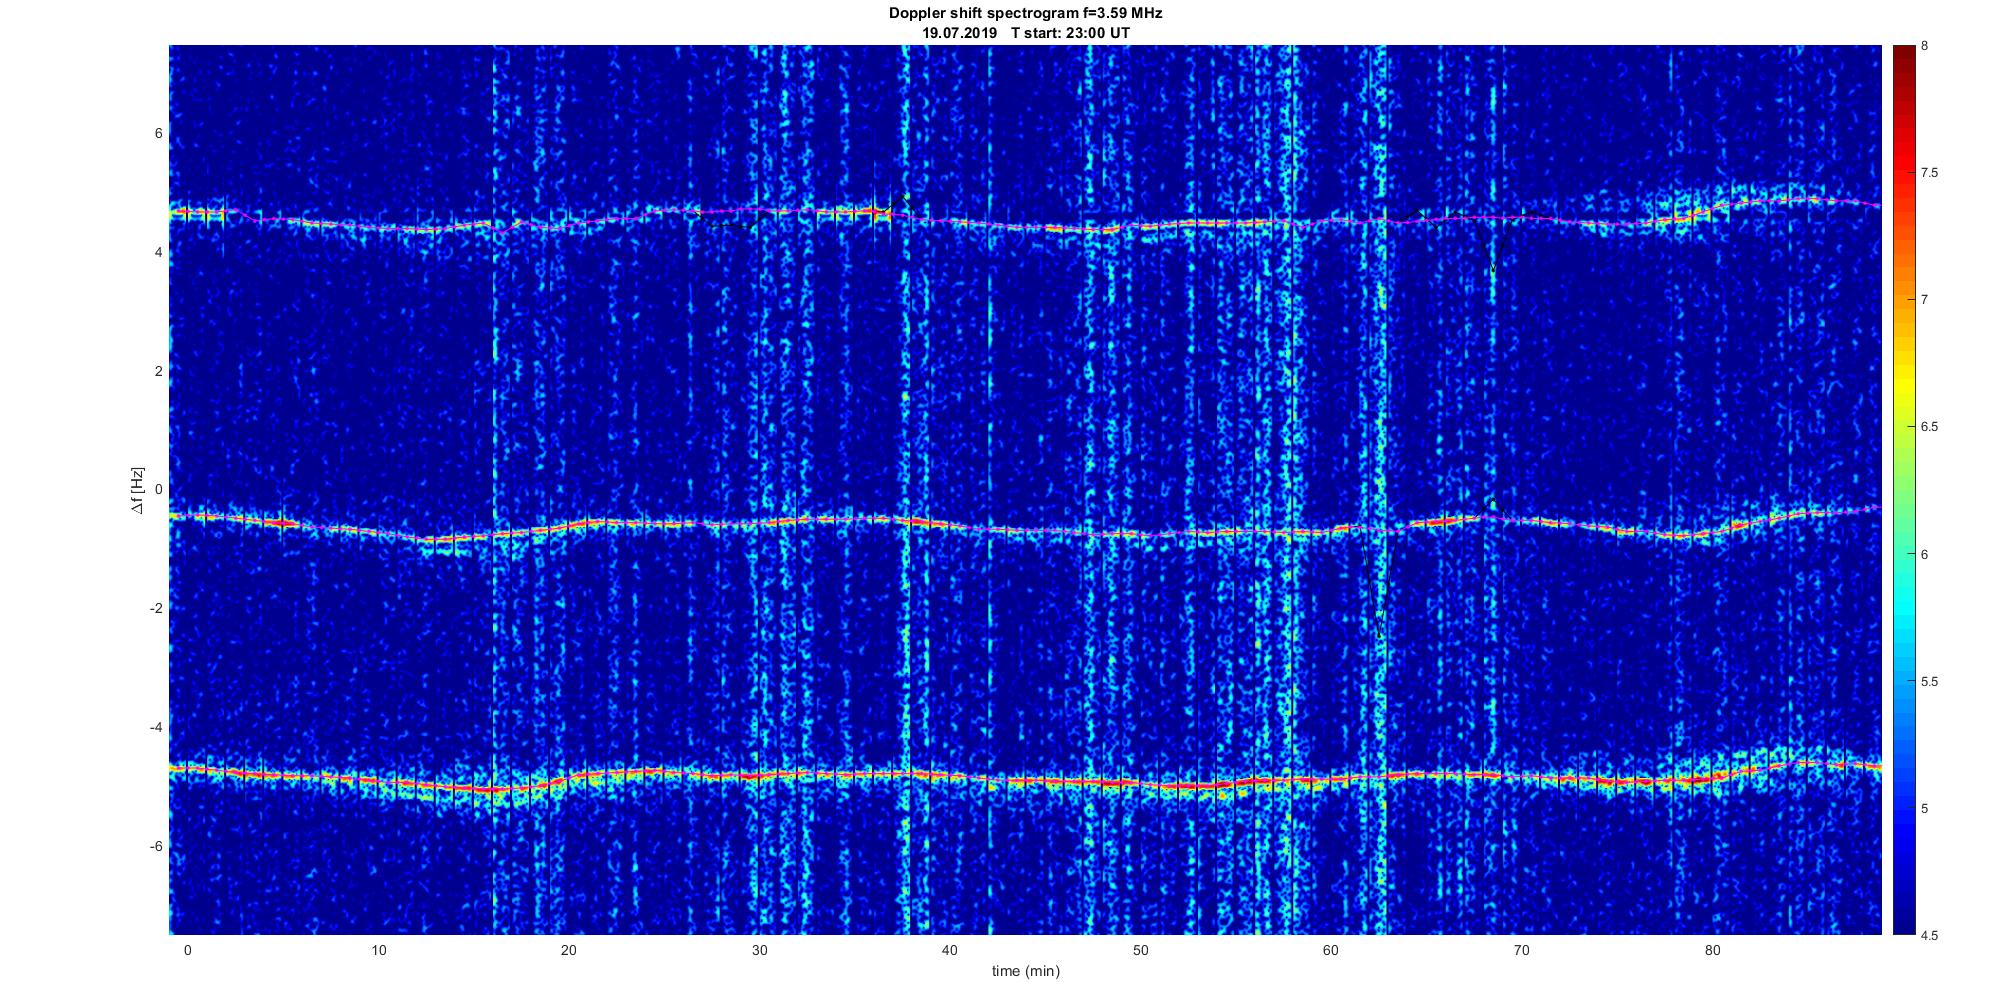The image size is (2000, 1003).
Task: Click the "time (min)" x-axis label
Action: pyautogui.click(x=1025, y=971)
